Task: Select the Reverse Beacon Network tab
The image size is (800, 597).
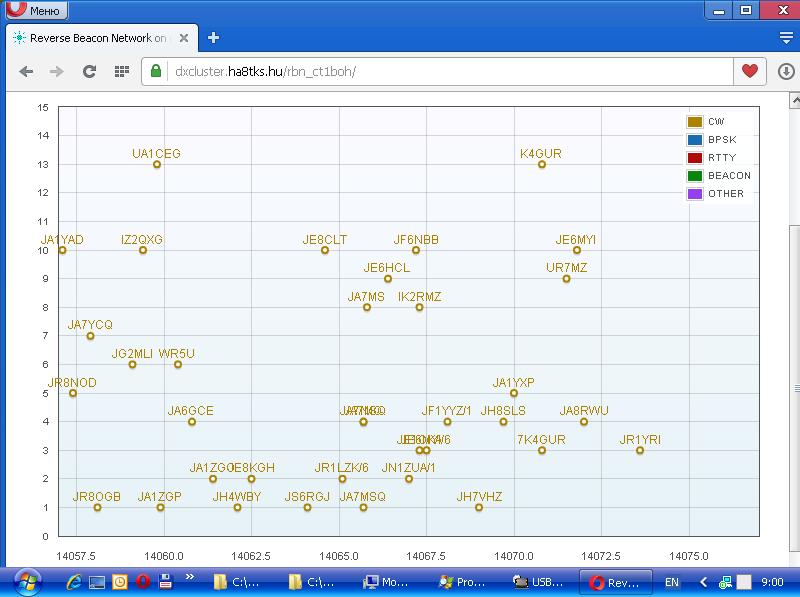Action: tap(102, 38)
